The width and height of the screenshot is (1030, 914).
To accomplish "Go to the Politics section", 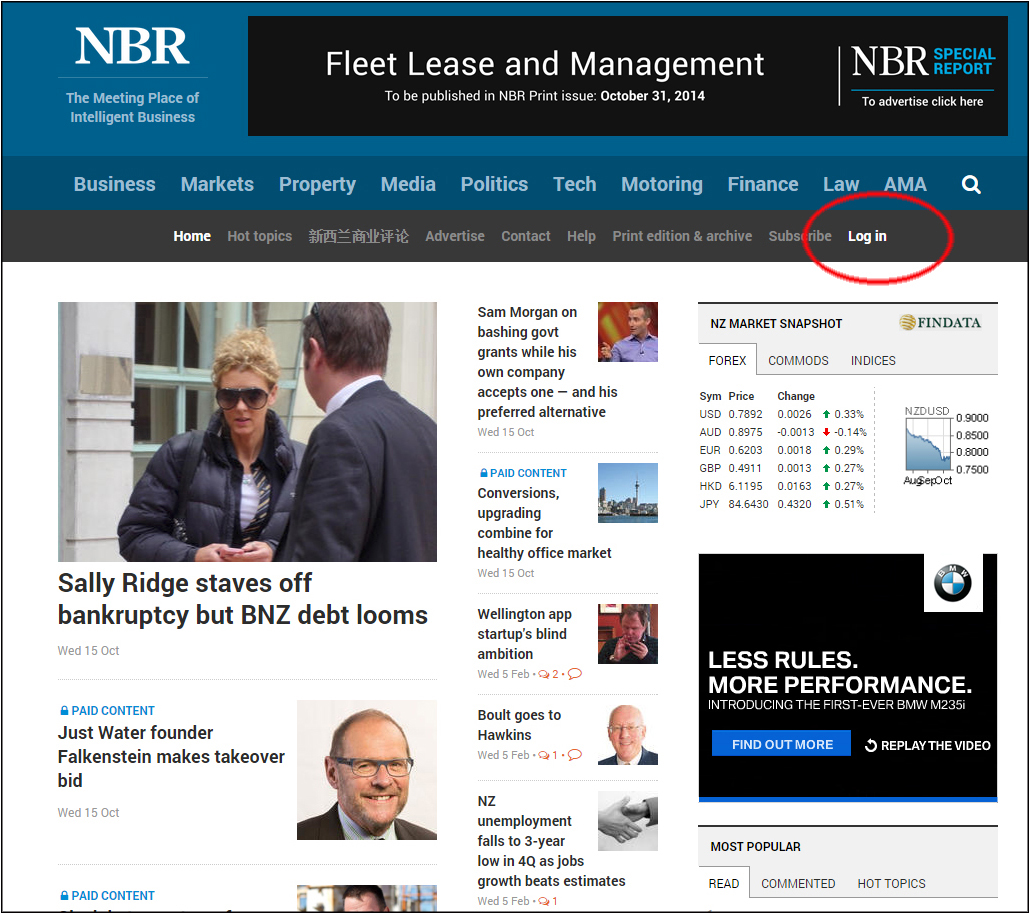I will [494, 185].
